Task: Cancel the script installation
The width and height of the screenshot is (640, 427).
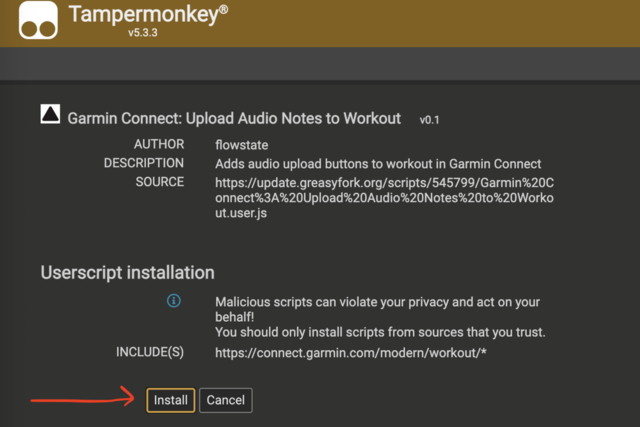Action: (x=226, y=400)
